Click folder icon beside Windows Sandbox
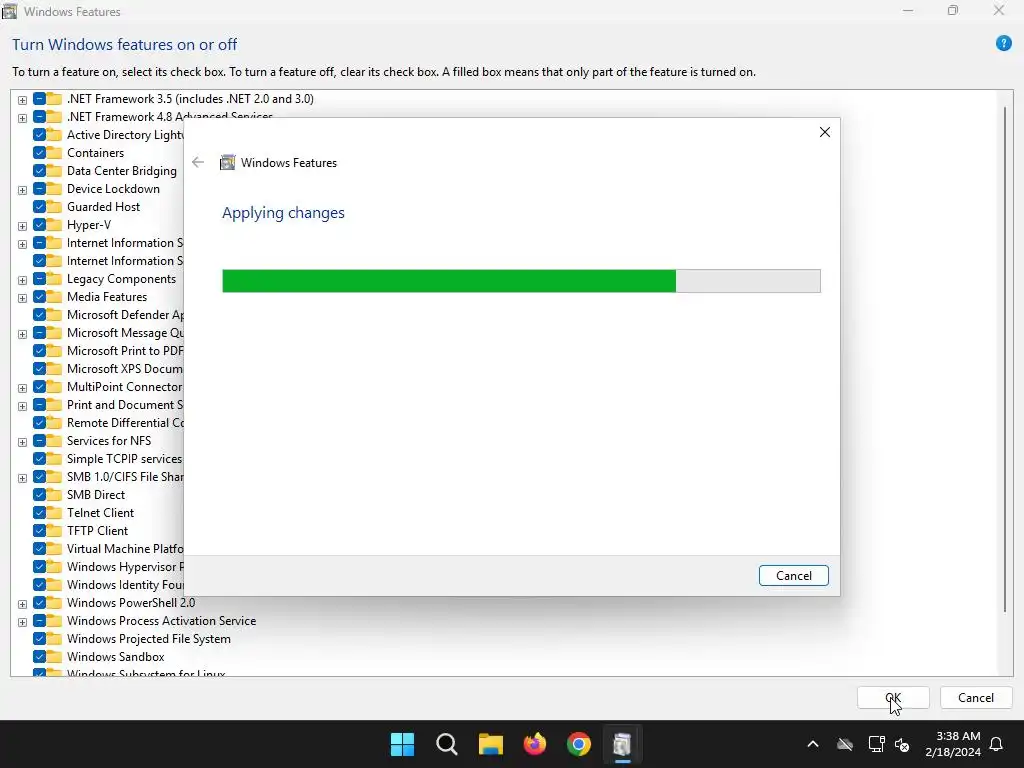 (54, 657)
